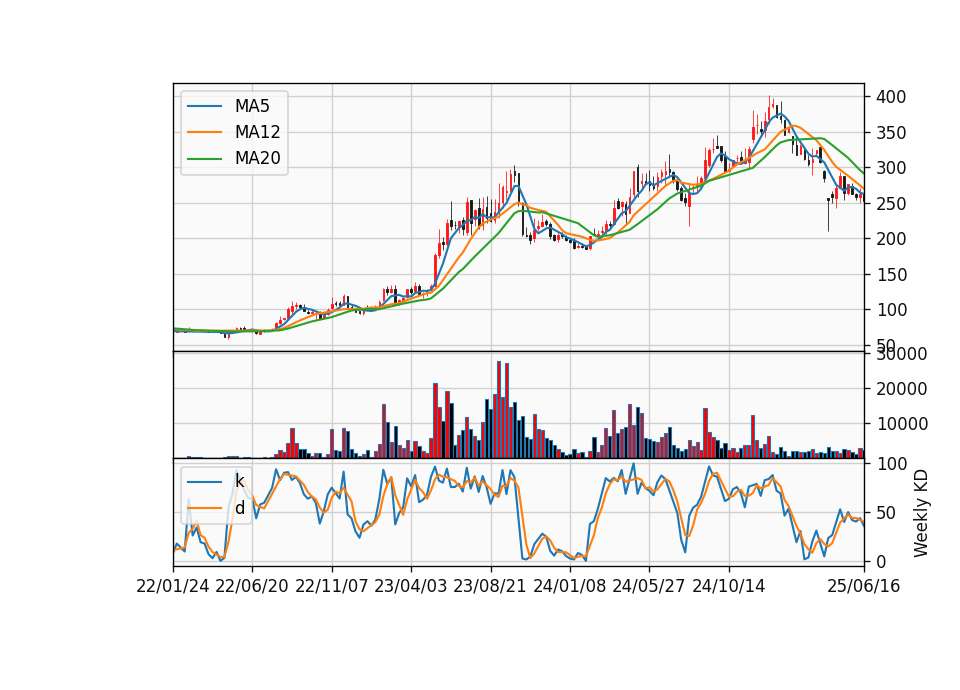This screenshot has height=690, width=960.
Task: Click the 24/05/27 date tick label
Action: (x=649, y=587)
